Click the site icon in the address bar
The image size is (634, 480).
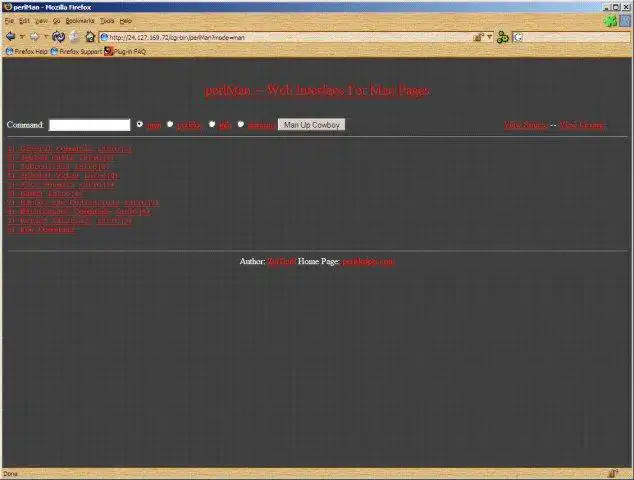point(104,37)
